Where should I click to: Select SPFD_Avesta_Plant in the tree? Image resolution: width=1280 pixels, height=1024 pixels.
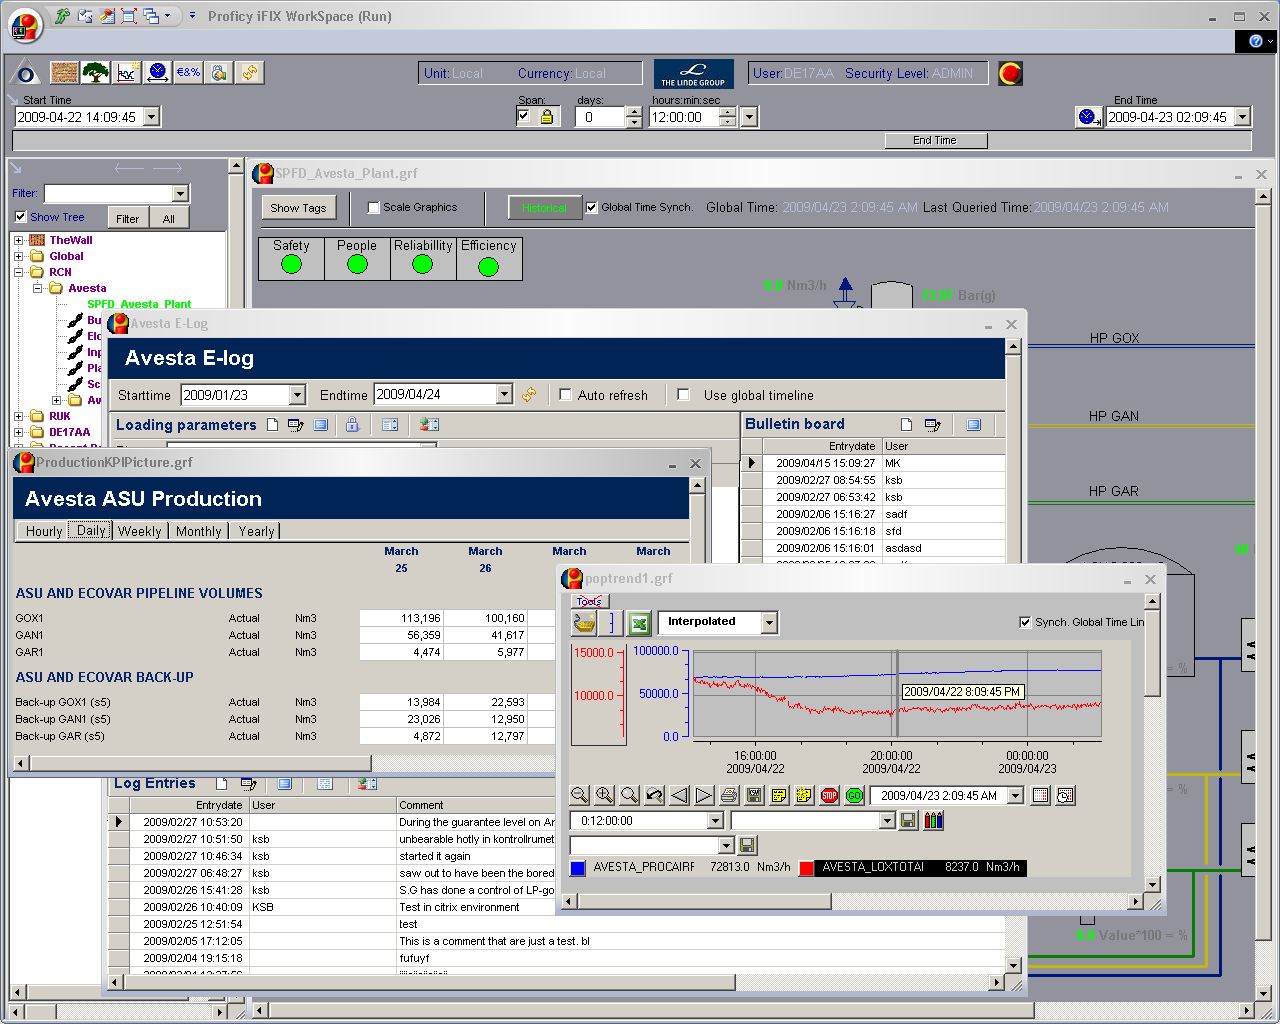pos(139,304)
